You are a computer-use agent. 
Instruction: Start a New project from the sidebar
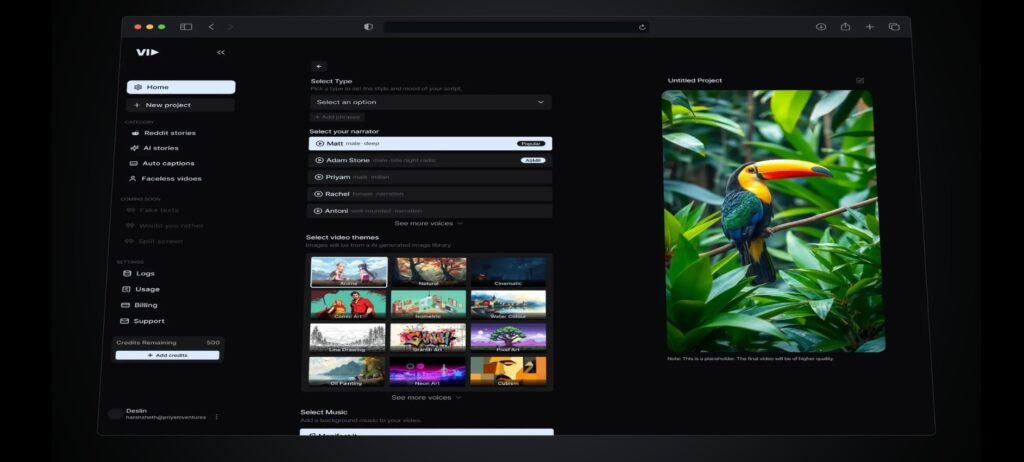pos(180,105)
